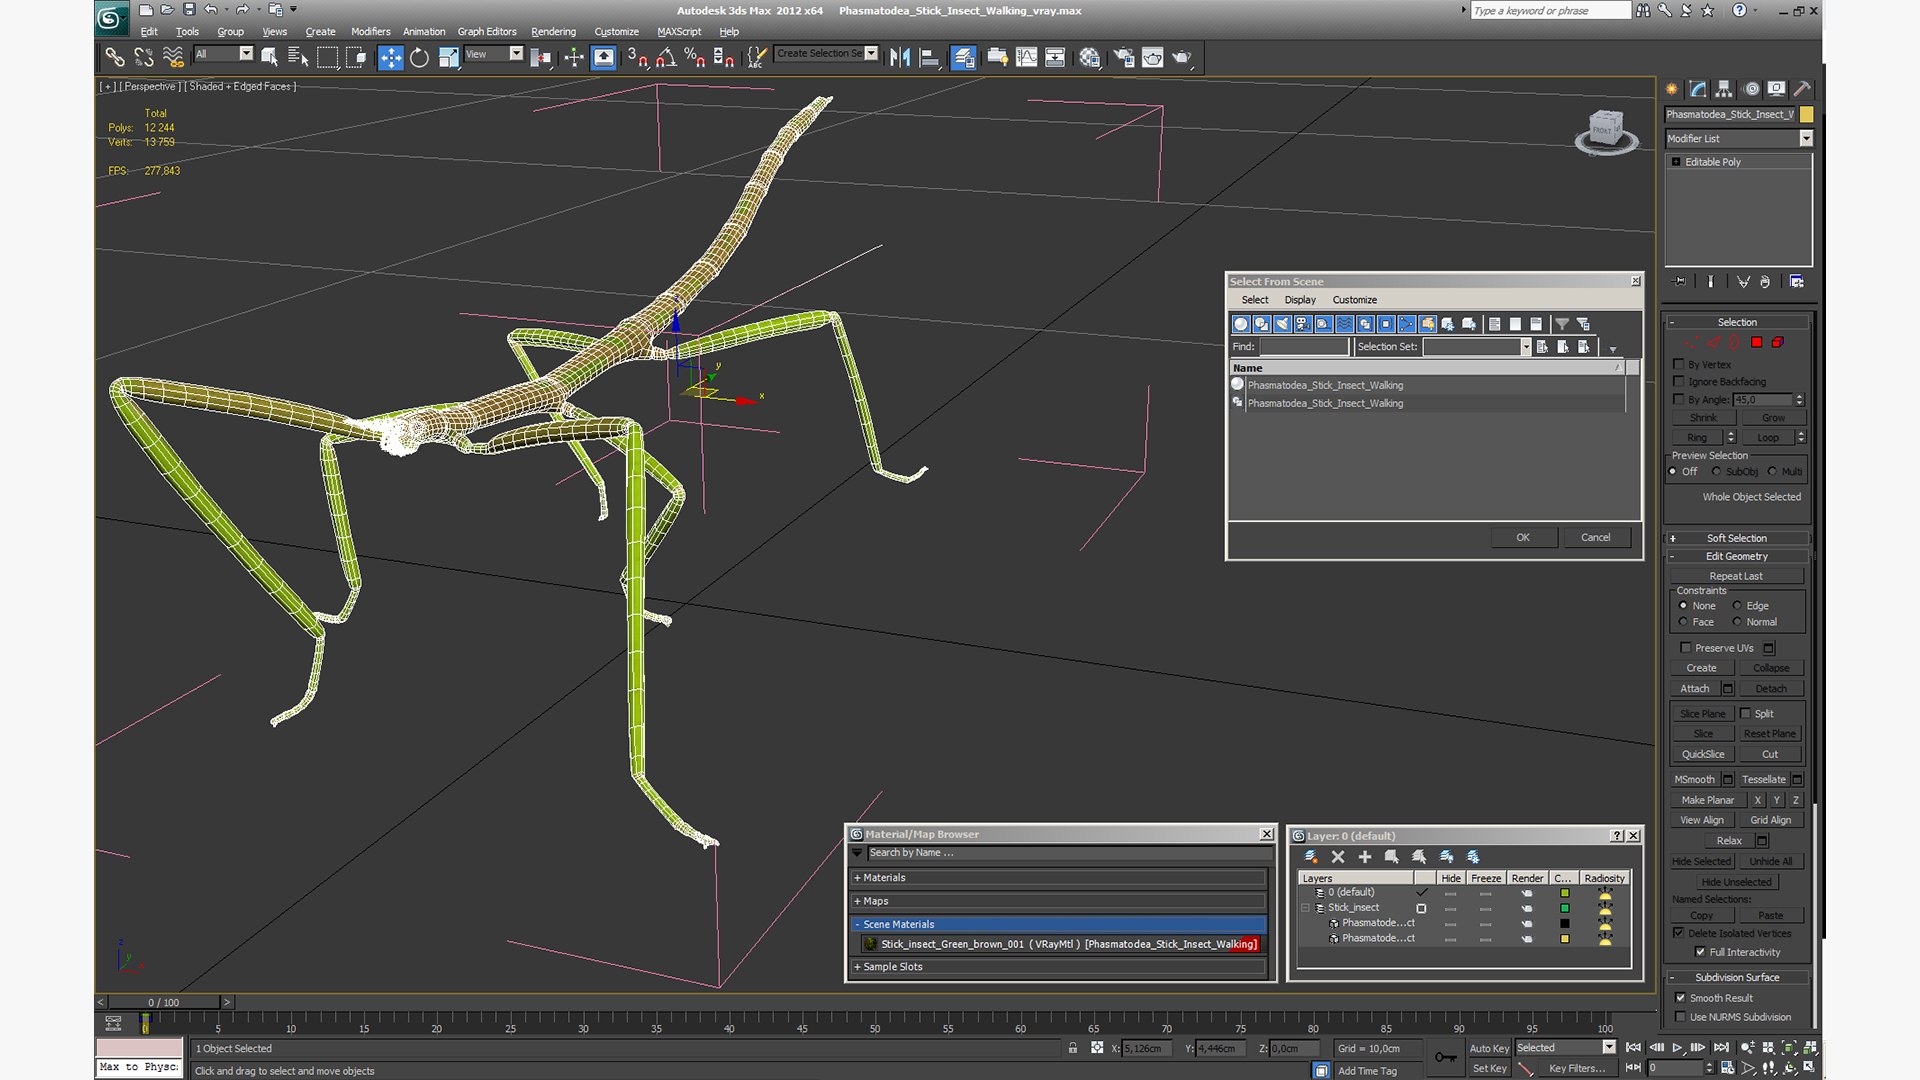Click OK in Select From Scene dialog

pos(1523,537)
